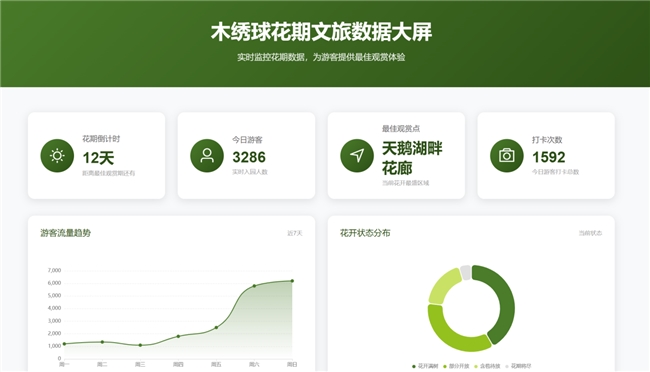Toggle the 含苞待放 legend item
Viewport: 650px width, 372px height.
[x=487, y=366]
